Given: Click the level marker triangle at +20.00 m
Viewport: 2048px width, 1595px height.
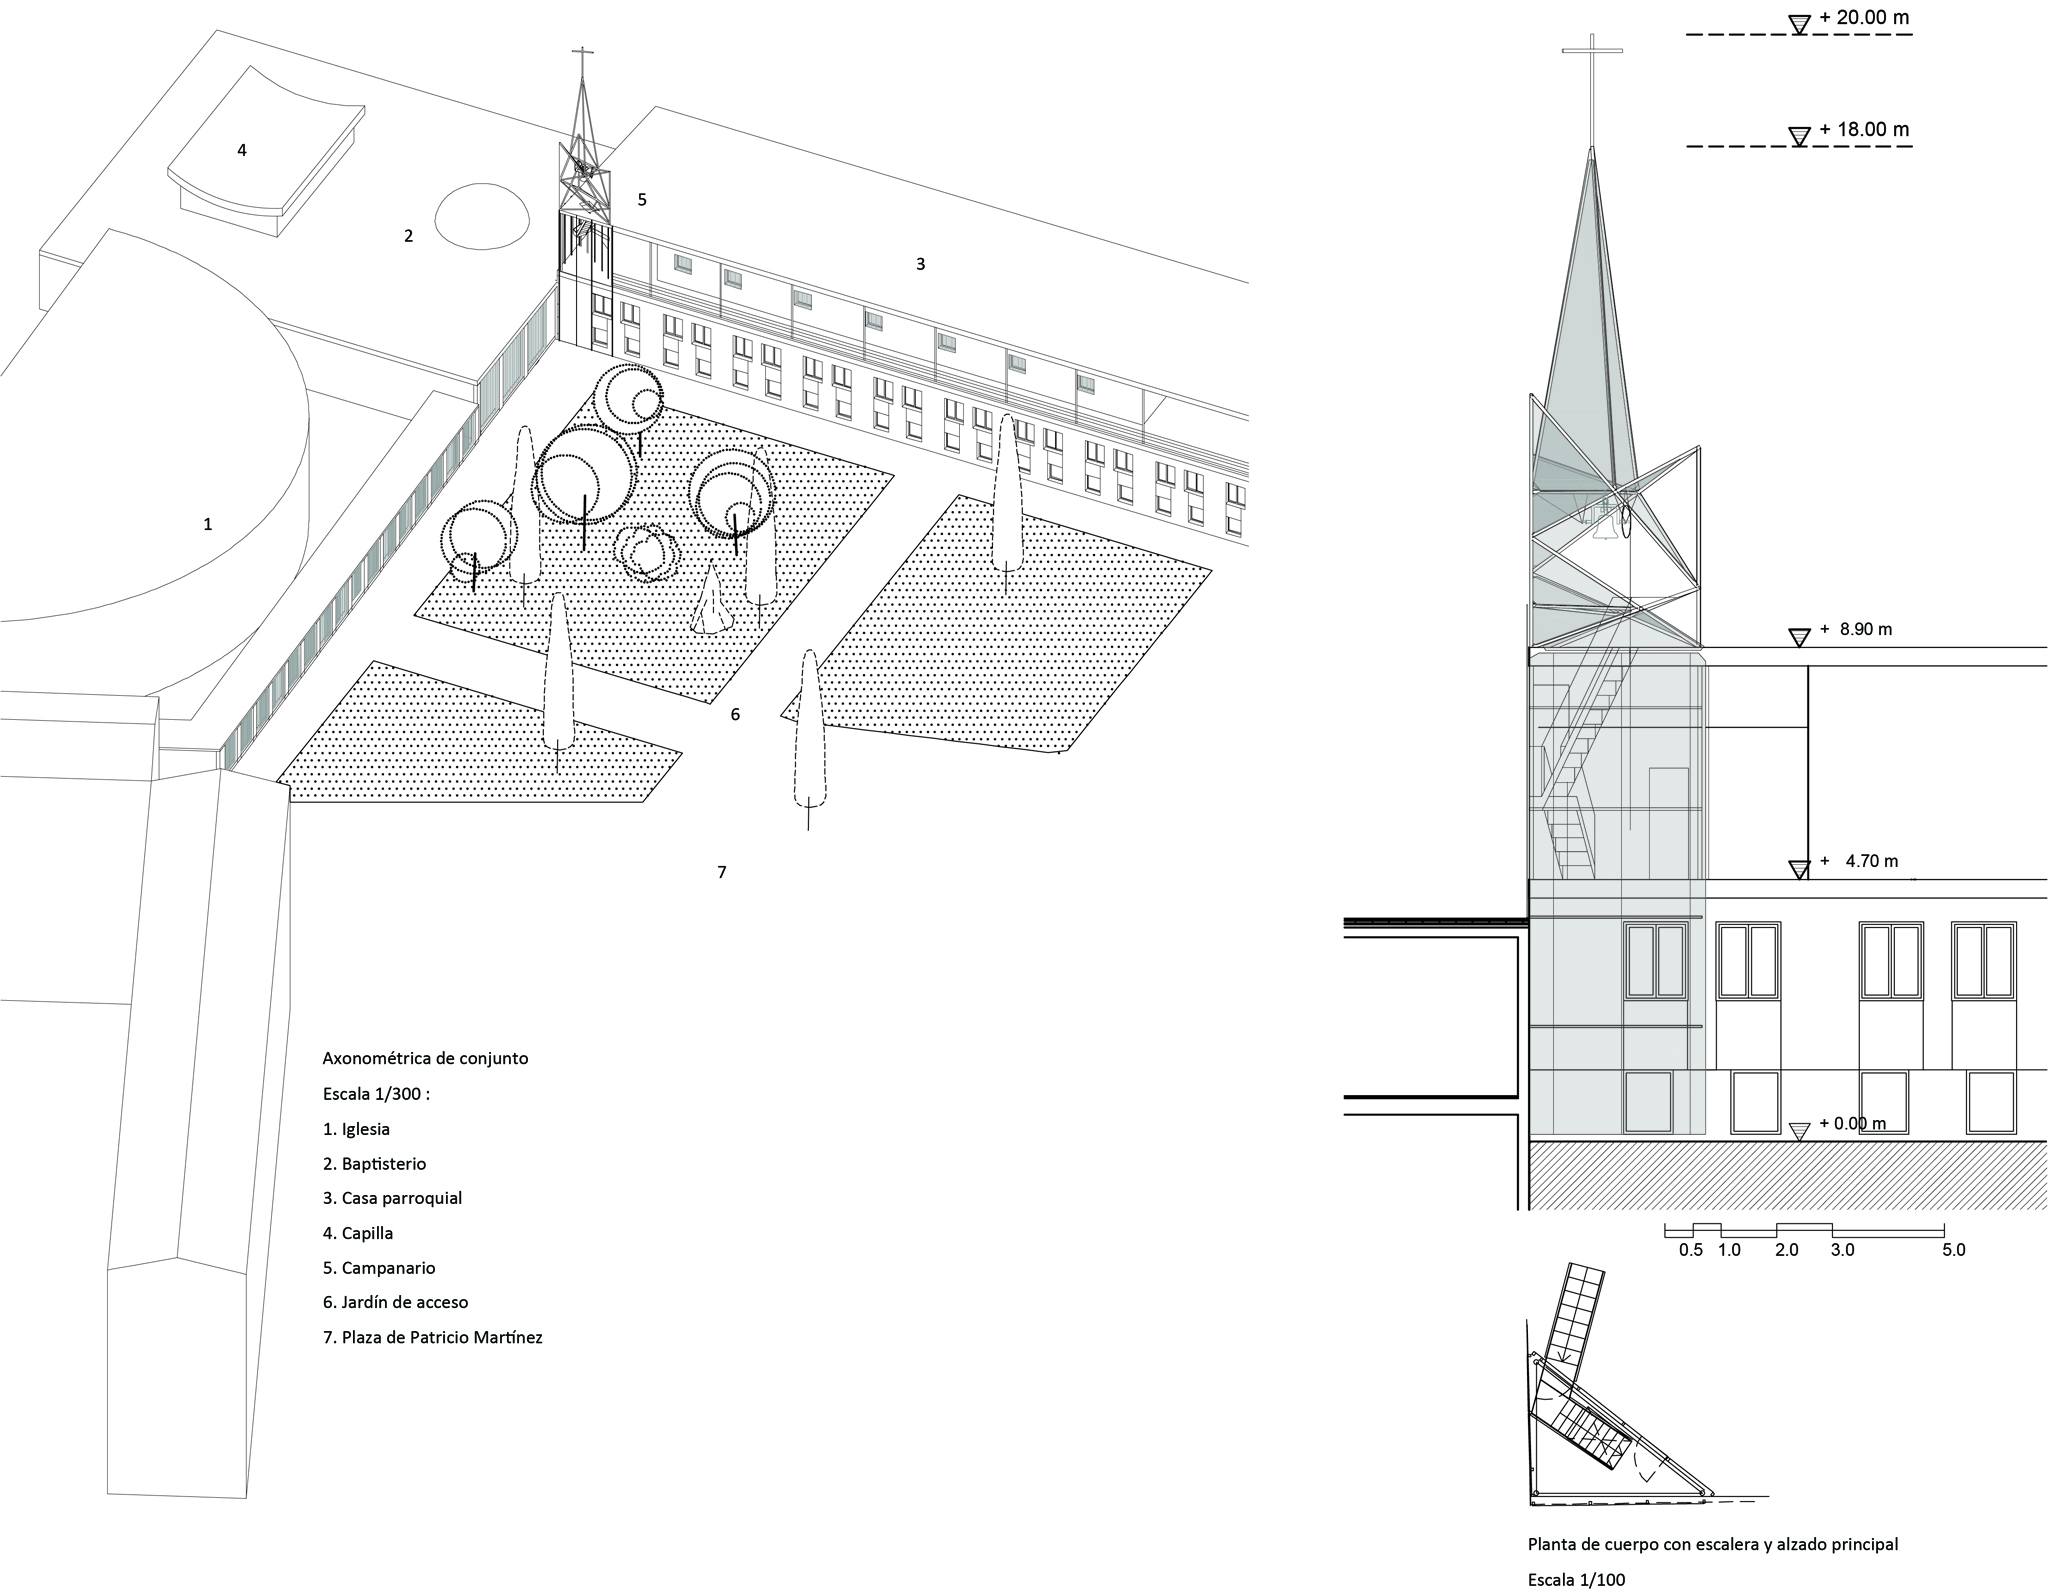Looking at the screenshot, I should pos(1799,25).
